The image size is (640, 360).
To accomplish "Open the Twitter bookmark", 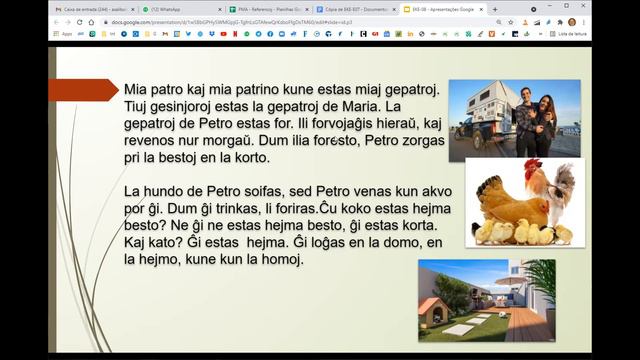I will click(189, 34).
